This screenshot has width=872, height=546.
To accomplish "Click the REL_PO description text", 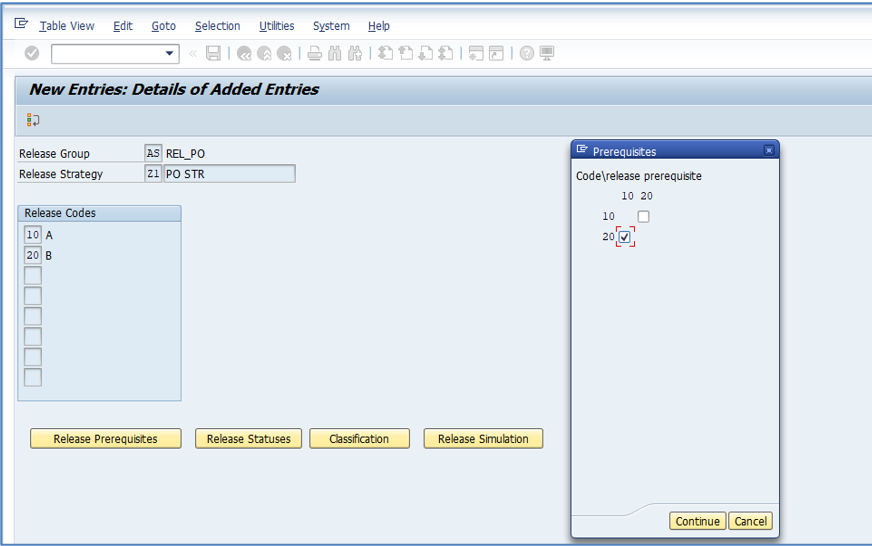I will pos(185,153).
